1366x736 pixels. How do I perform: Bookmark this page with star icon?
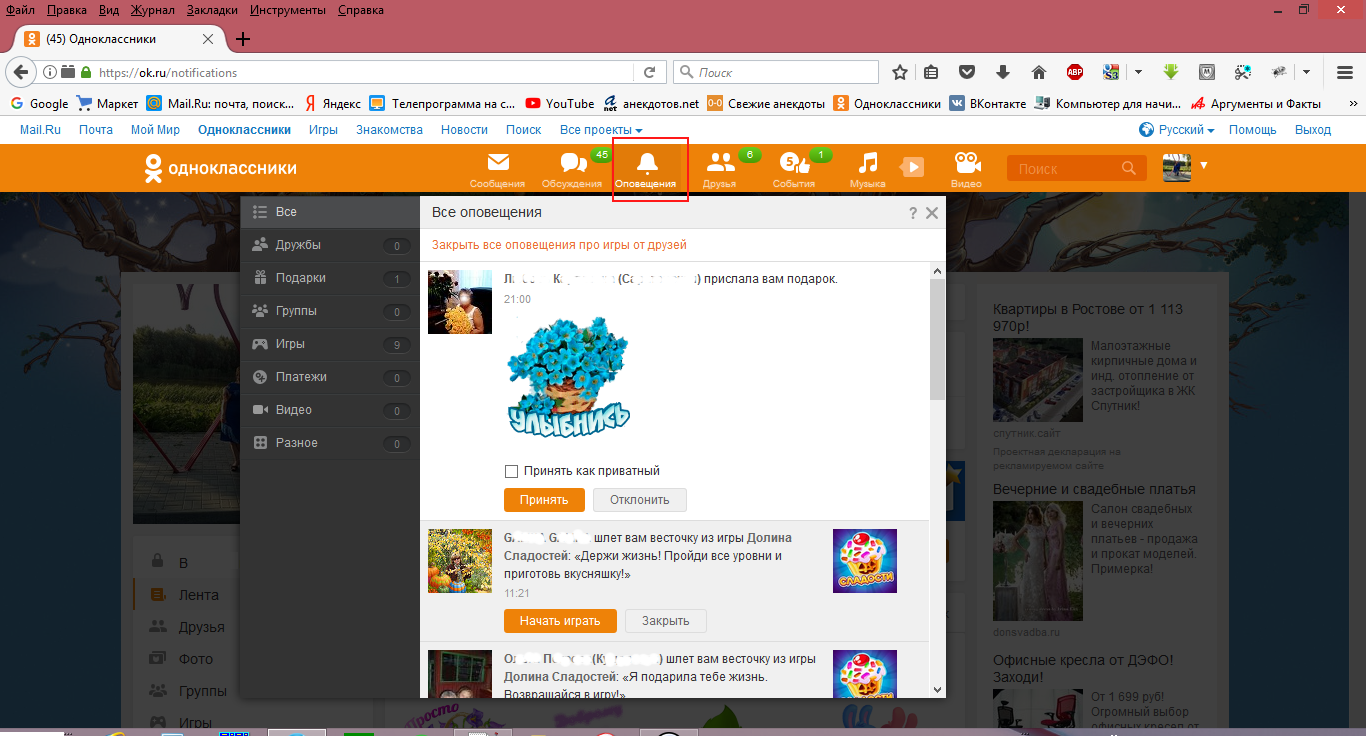900,72
